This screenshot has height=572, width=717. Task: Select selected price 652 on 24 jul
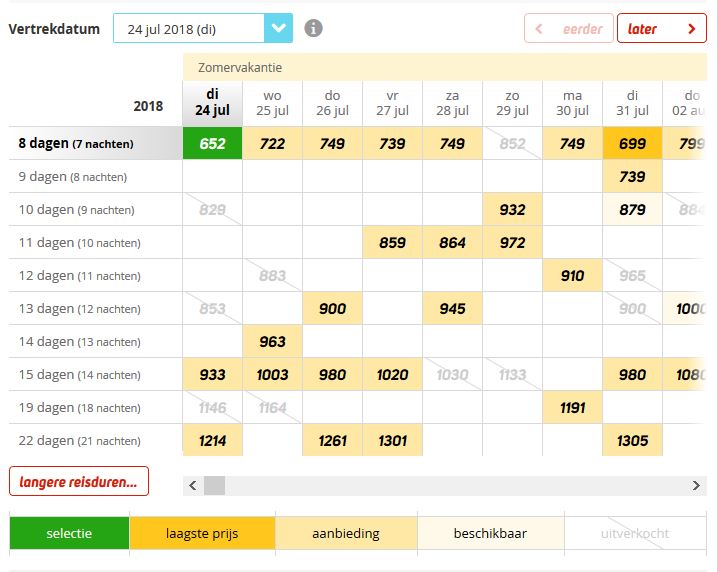tap(213, 143)
